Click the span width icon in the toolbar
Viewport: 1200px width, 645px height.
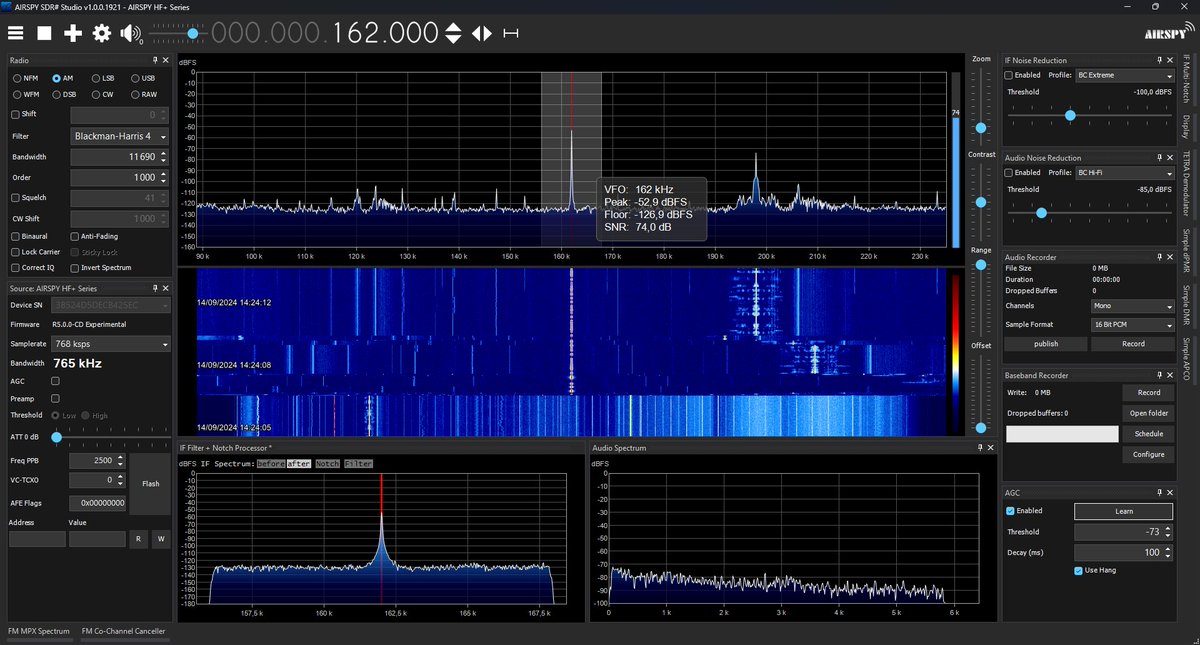coord(511,33)
